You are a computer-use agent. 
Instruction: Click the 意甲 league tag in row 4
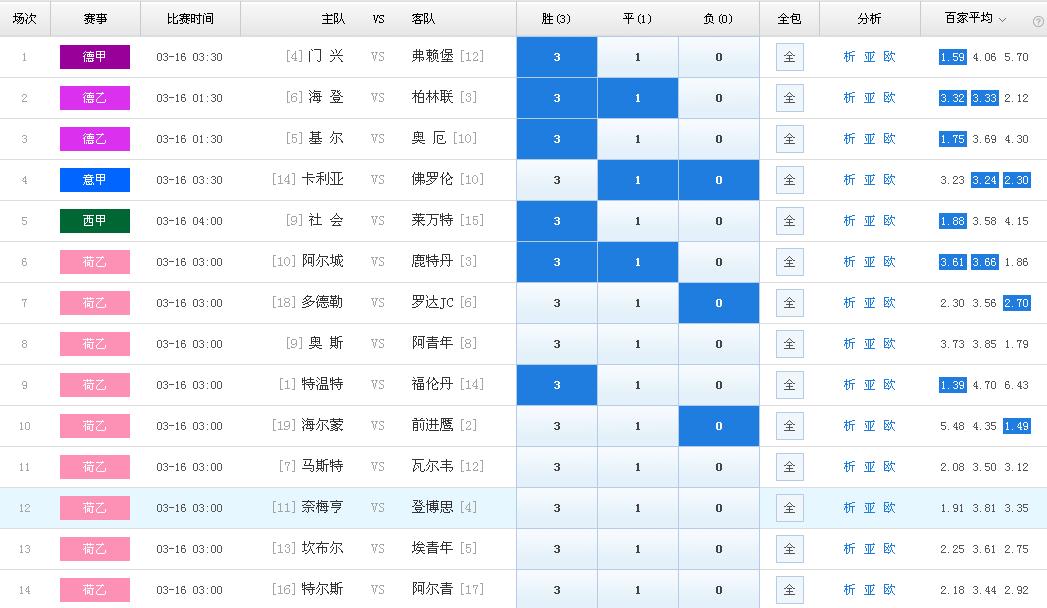(95, 180)
